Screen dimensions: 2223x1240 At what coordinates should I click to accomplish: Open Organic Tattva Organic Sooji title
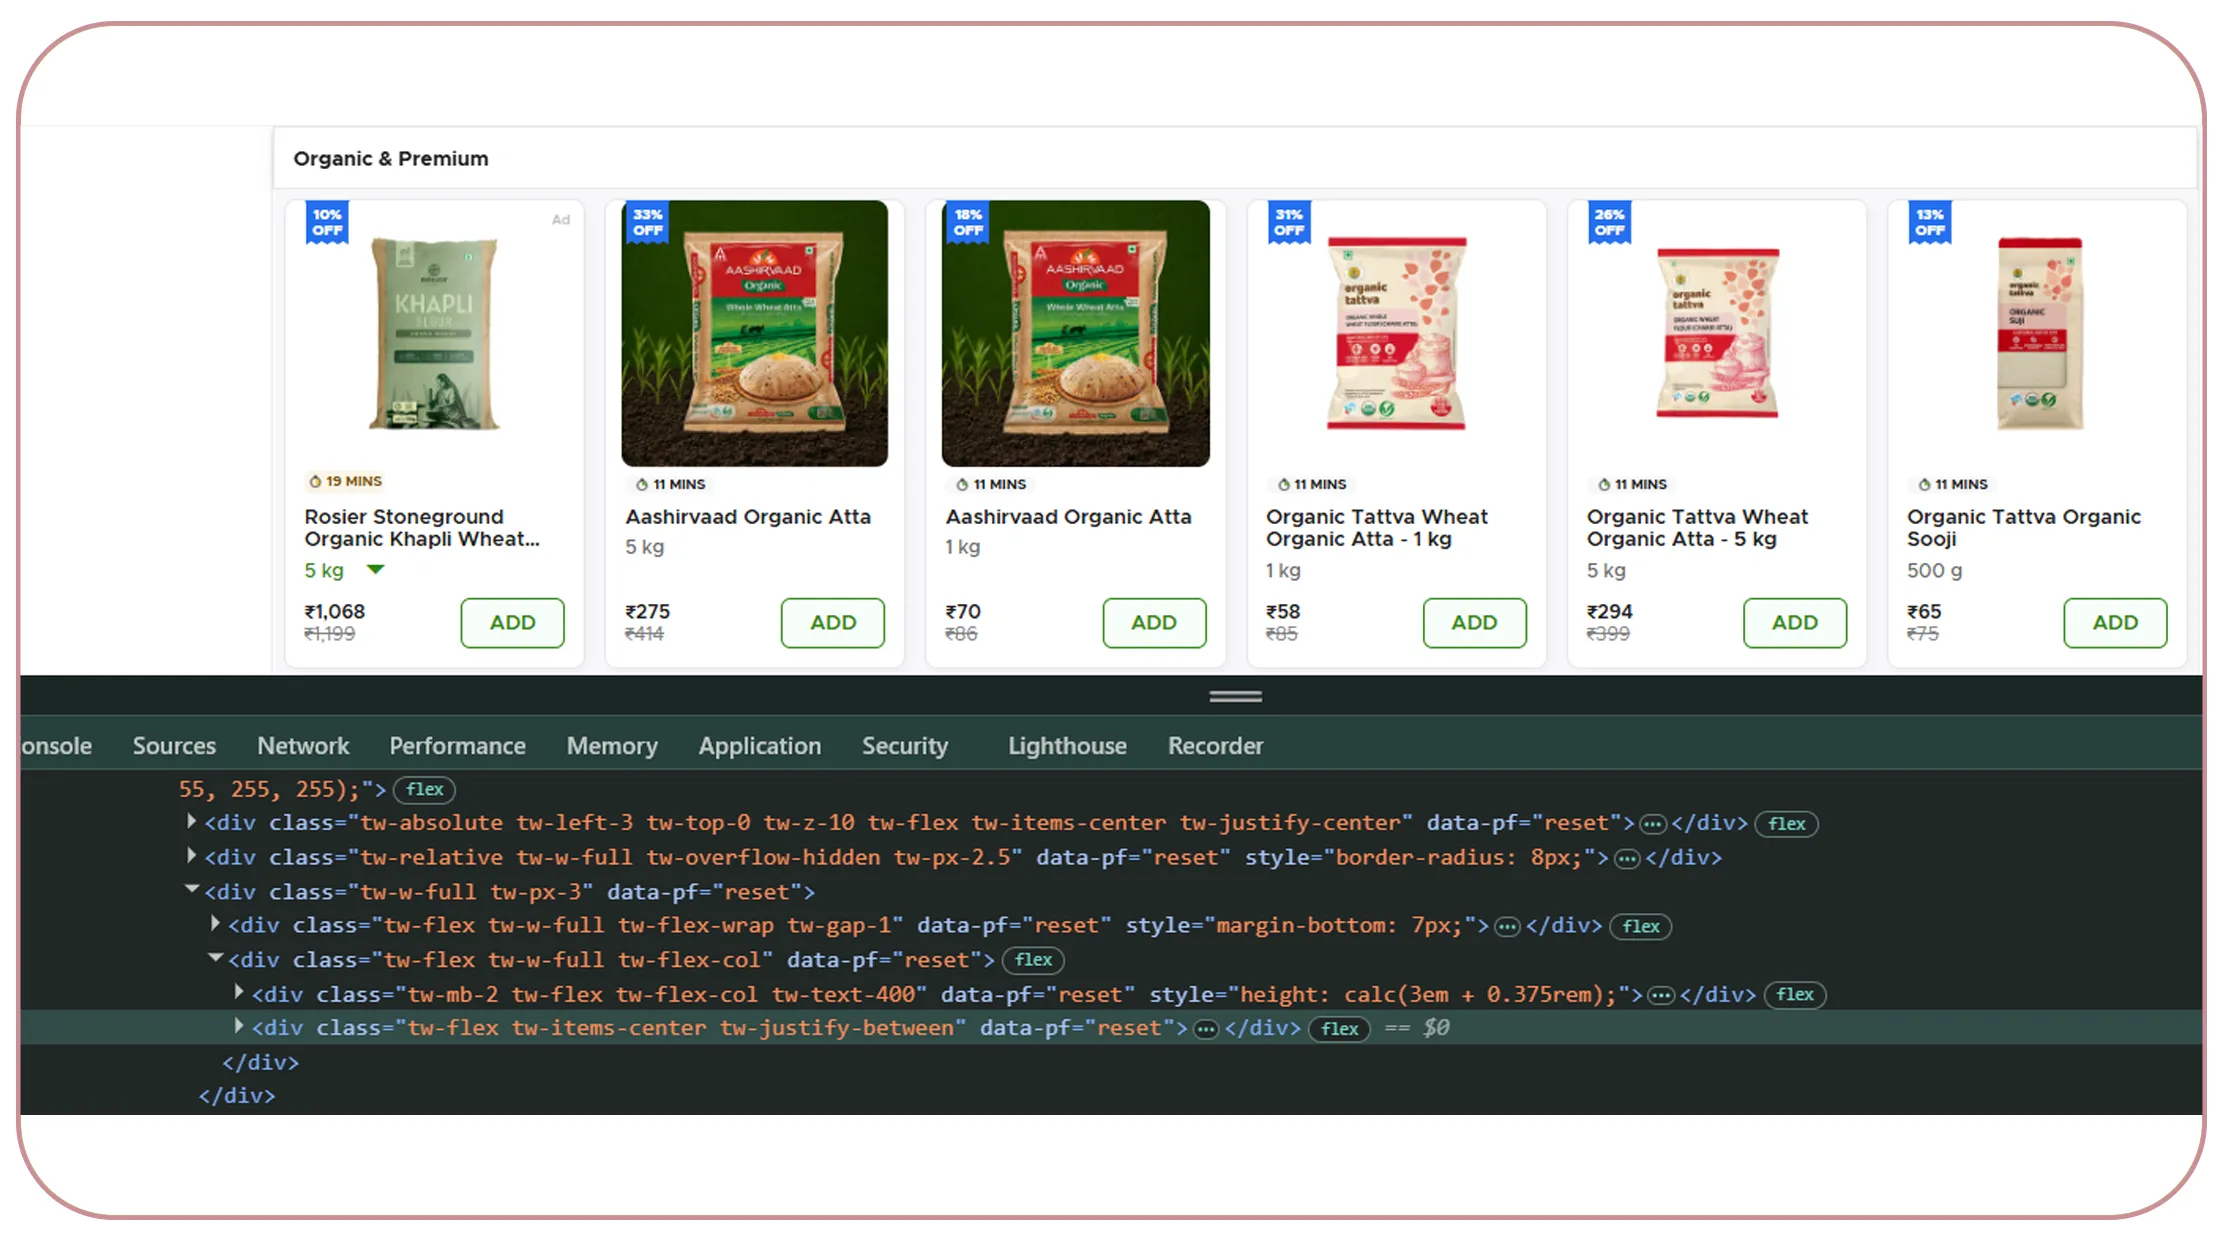click(2024, 528)
